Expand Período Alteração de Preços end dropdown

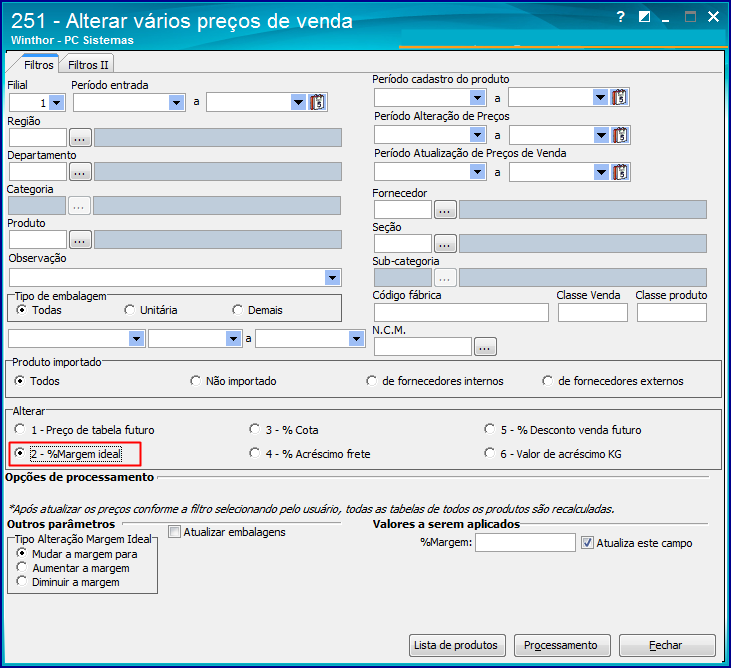coord(601,135)
